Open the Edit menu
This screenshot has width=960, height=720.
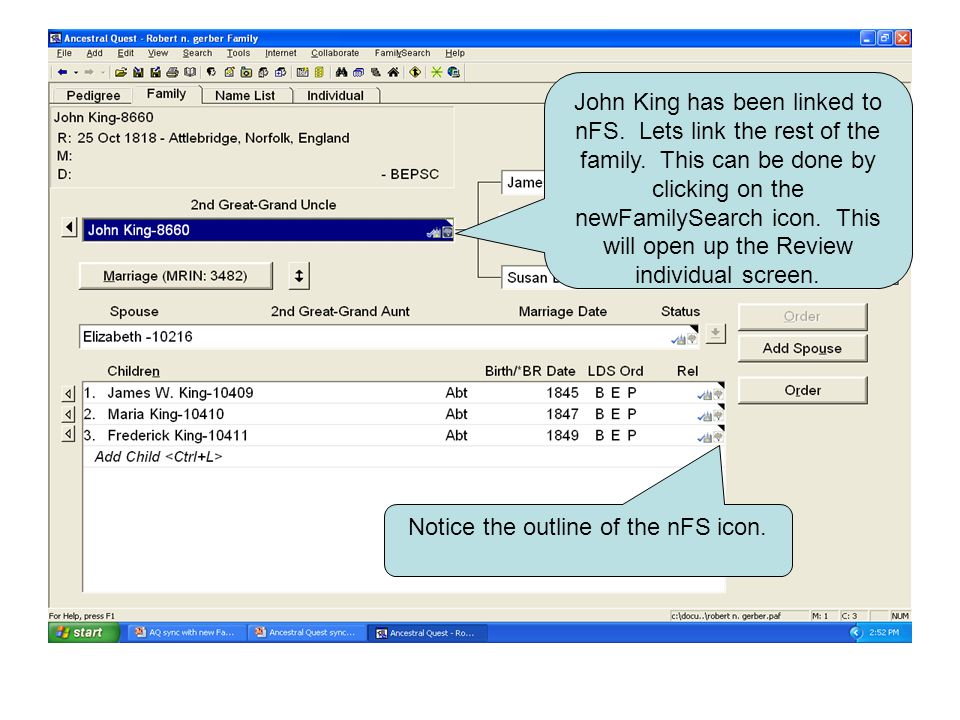126,53
